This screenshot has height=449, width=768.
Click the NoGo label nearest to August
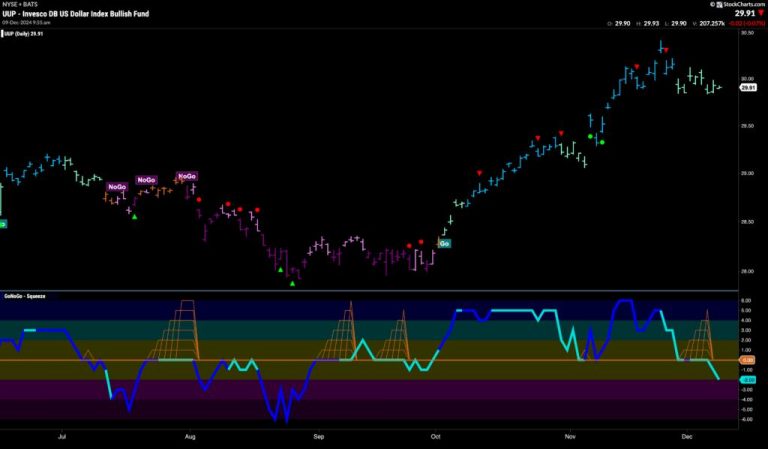coord(187,176)
